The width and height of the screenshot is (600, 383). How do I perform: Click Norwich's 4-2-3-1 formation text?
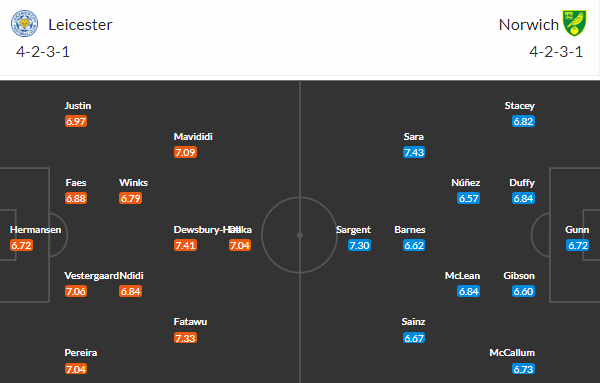pos(556,52)
